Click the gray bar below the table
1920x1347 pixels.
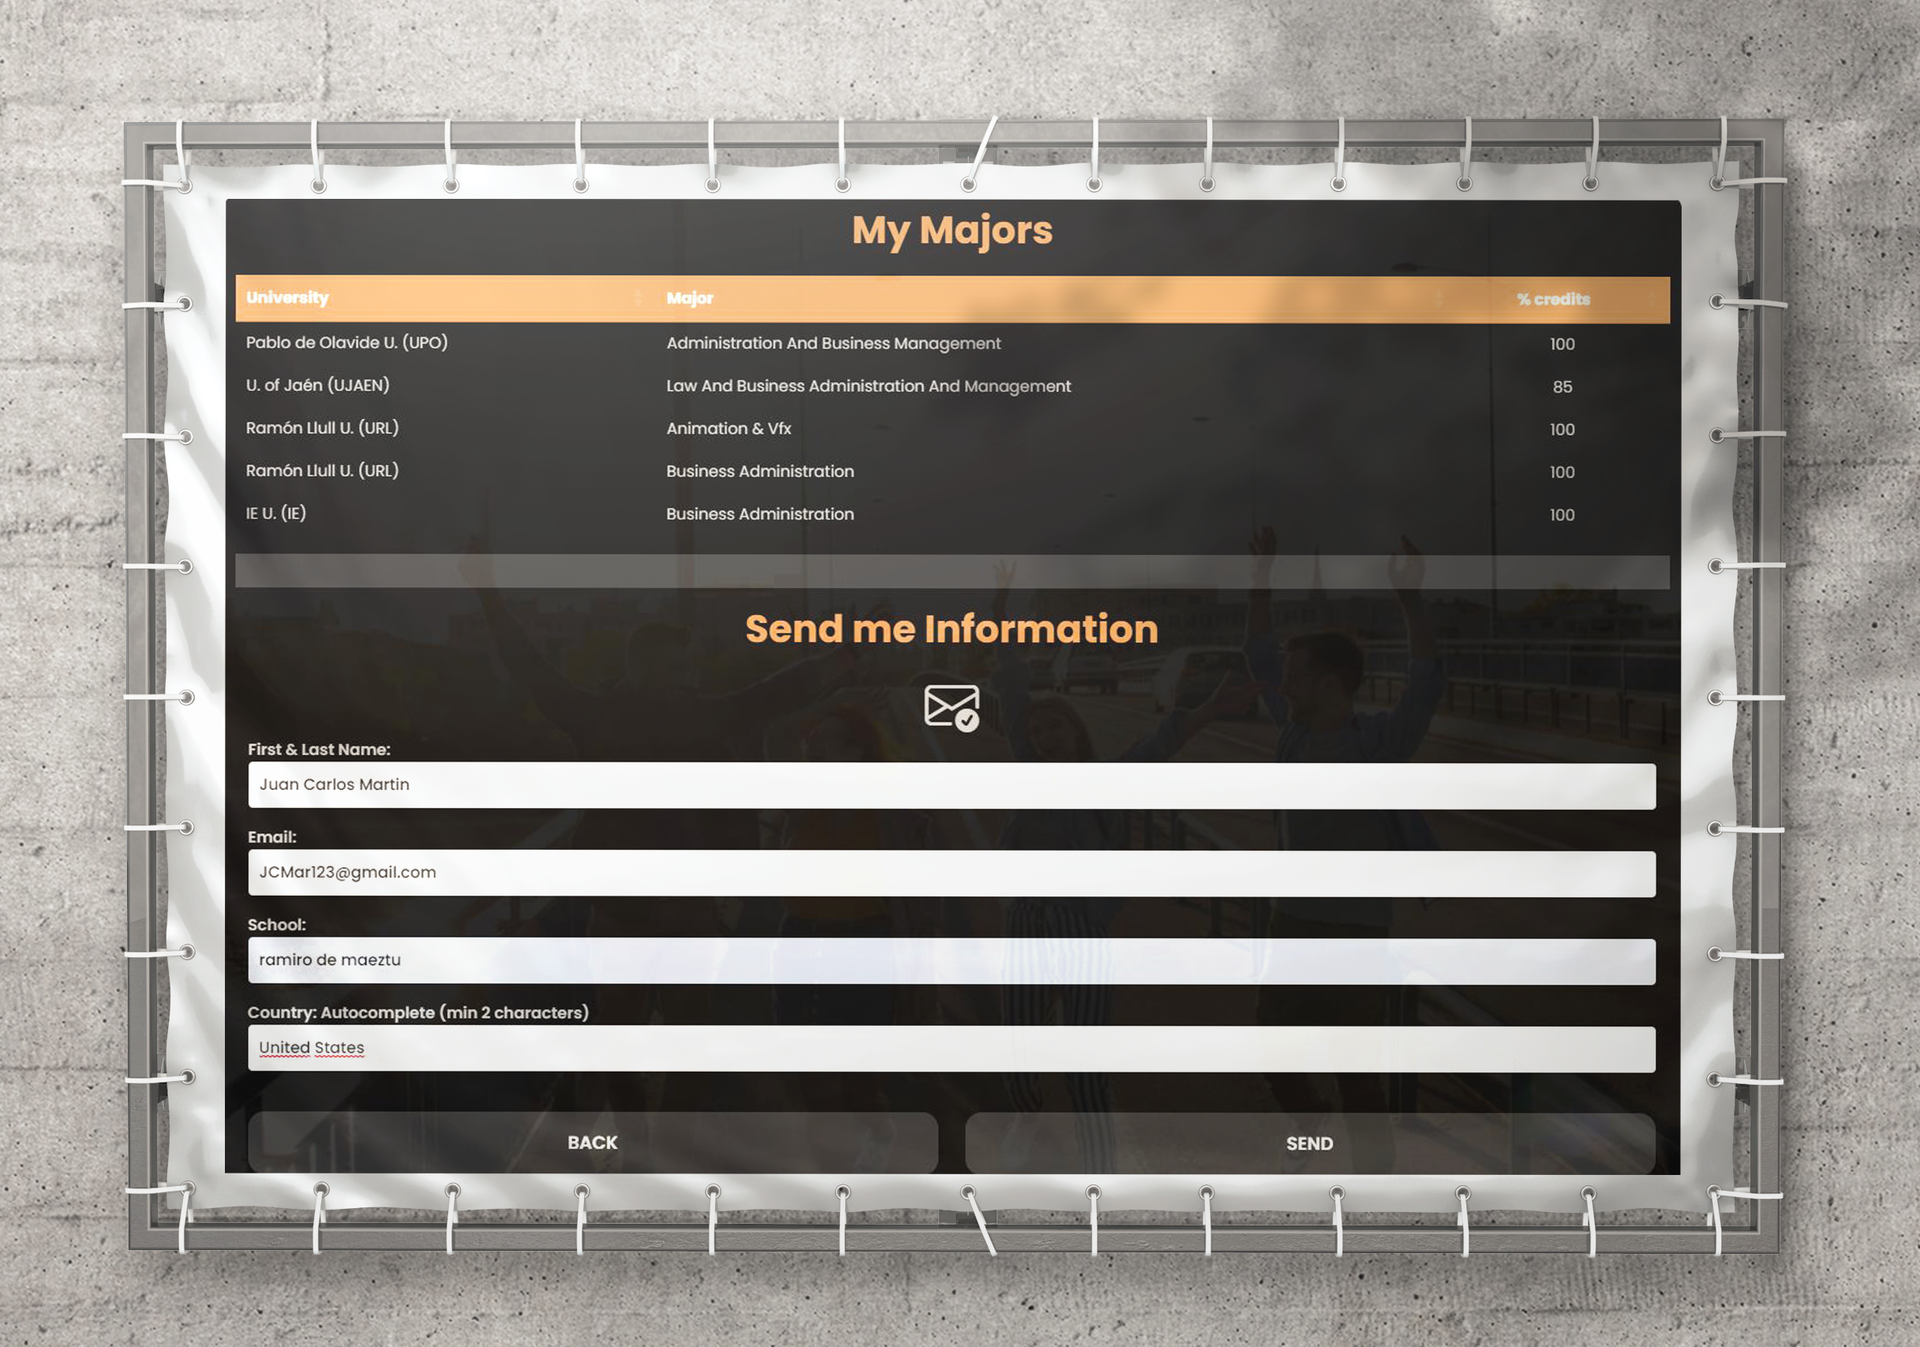coord(951,571)
